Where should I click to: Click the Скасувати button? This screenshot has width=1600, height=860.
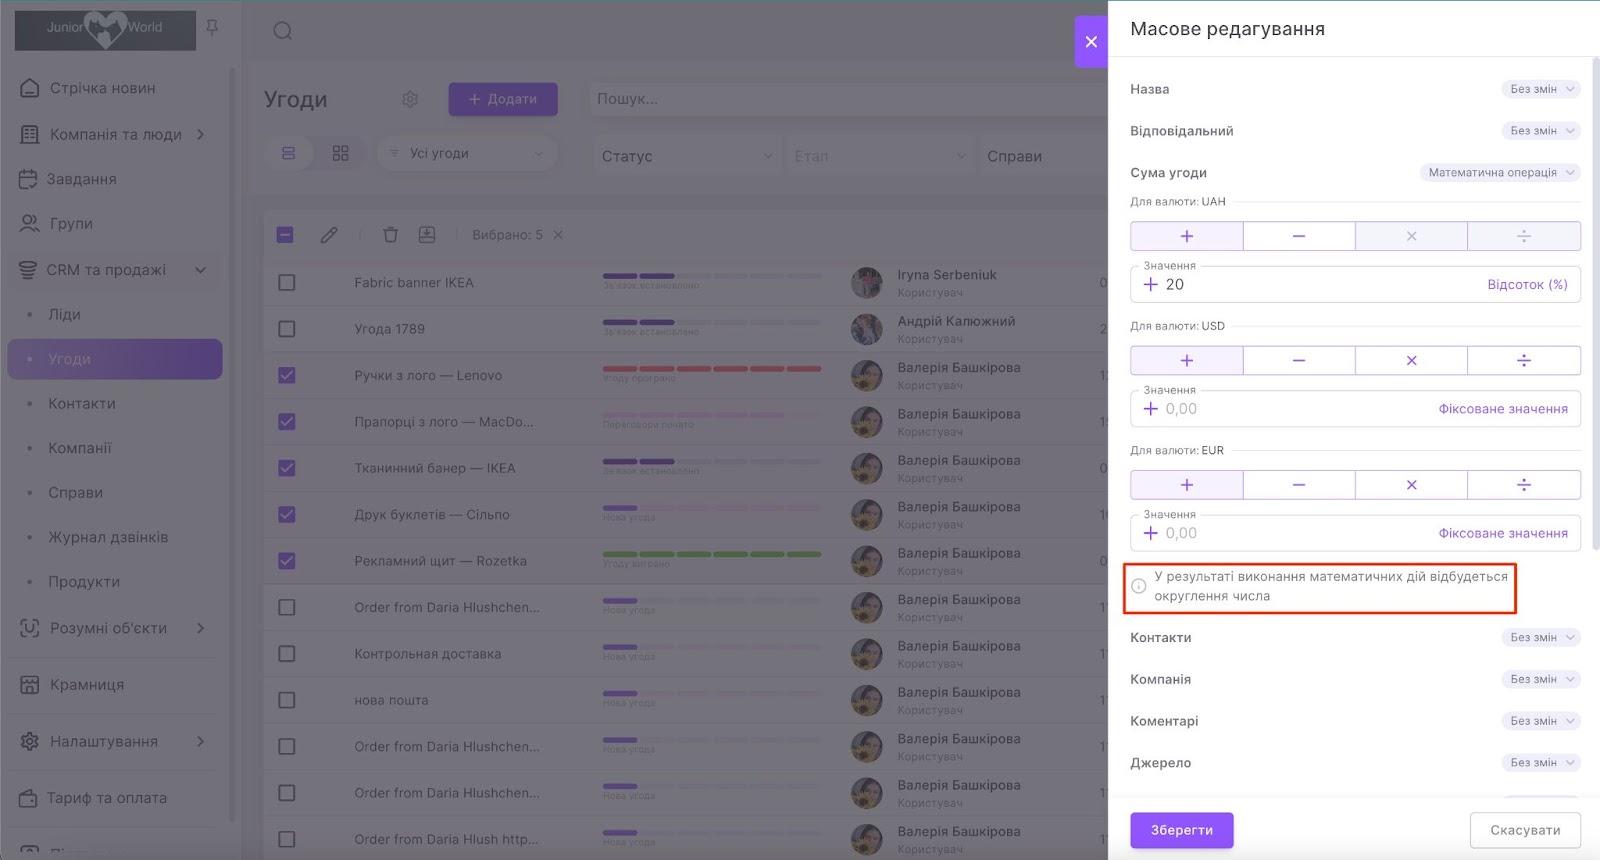pos(1524,830)
